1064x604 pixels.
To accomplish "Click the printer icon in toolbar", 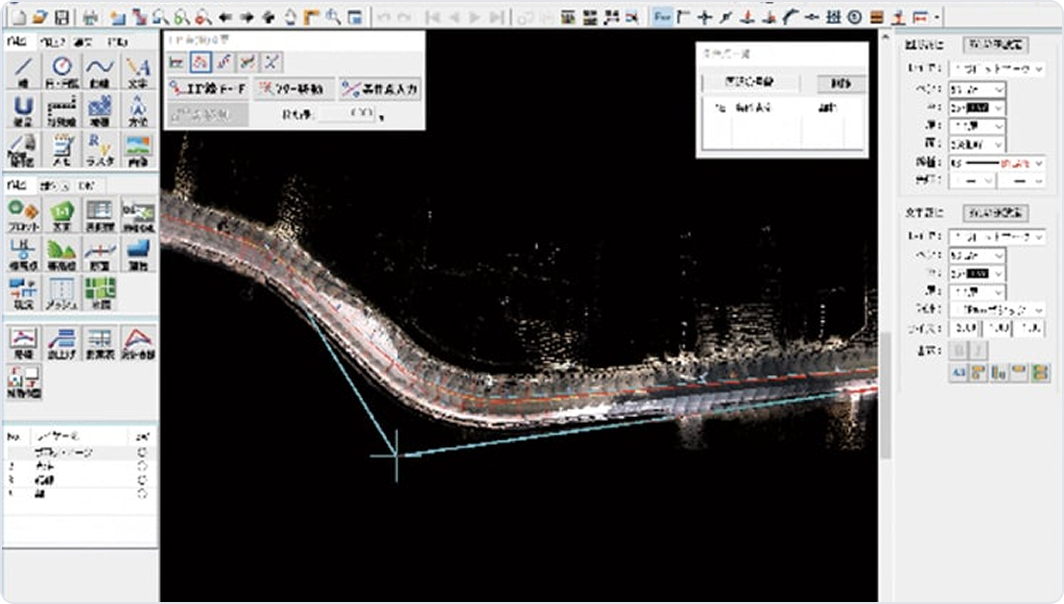I will tap(90, 17).
